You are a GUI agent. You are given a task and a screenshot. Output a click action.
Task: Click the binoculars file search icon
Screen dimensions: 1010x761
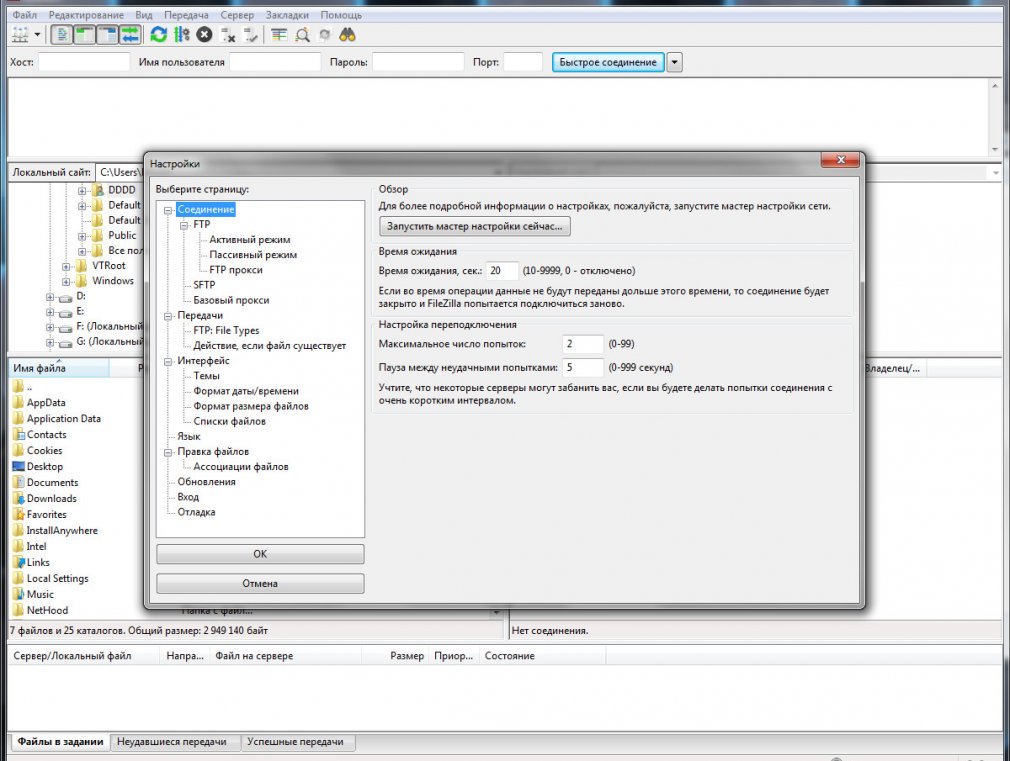tap(347, 35)
